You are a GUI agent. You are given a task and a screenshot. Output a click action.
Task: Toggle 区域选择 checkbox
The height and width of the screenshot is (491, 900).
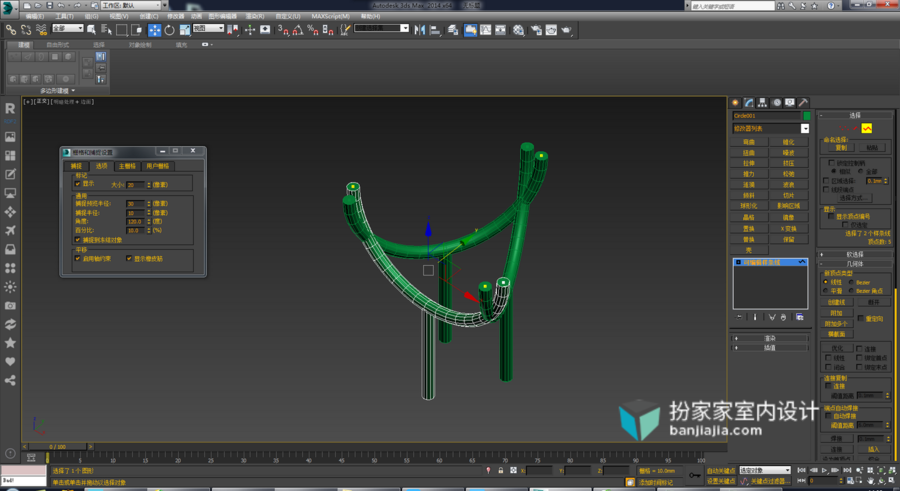click(827, 180)
